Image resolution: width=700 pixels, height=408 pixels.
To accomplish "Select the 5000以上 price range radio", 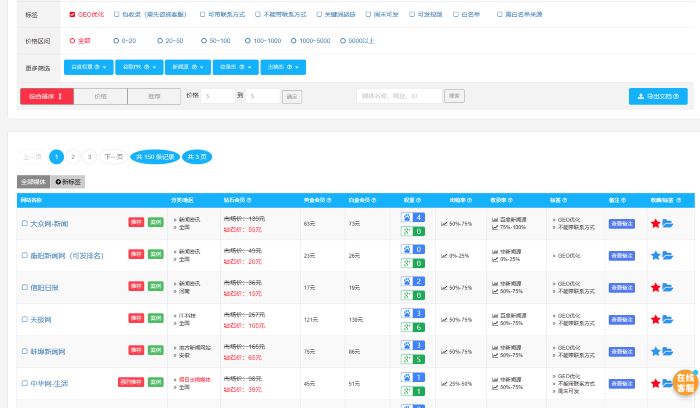I will [x=342, y=41].
